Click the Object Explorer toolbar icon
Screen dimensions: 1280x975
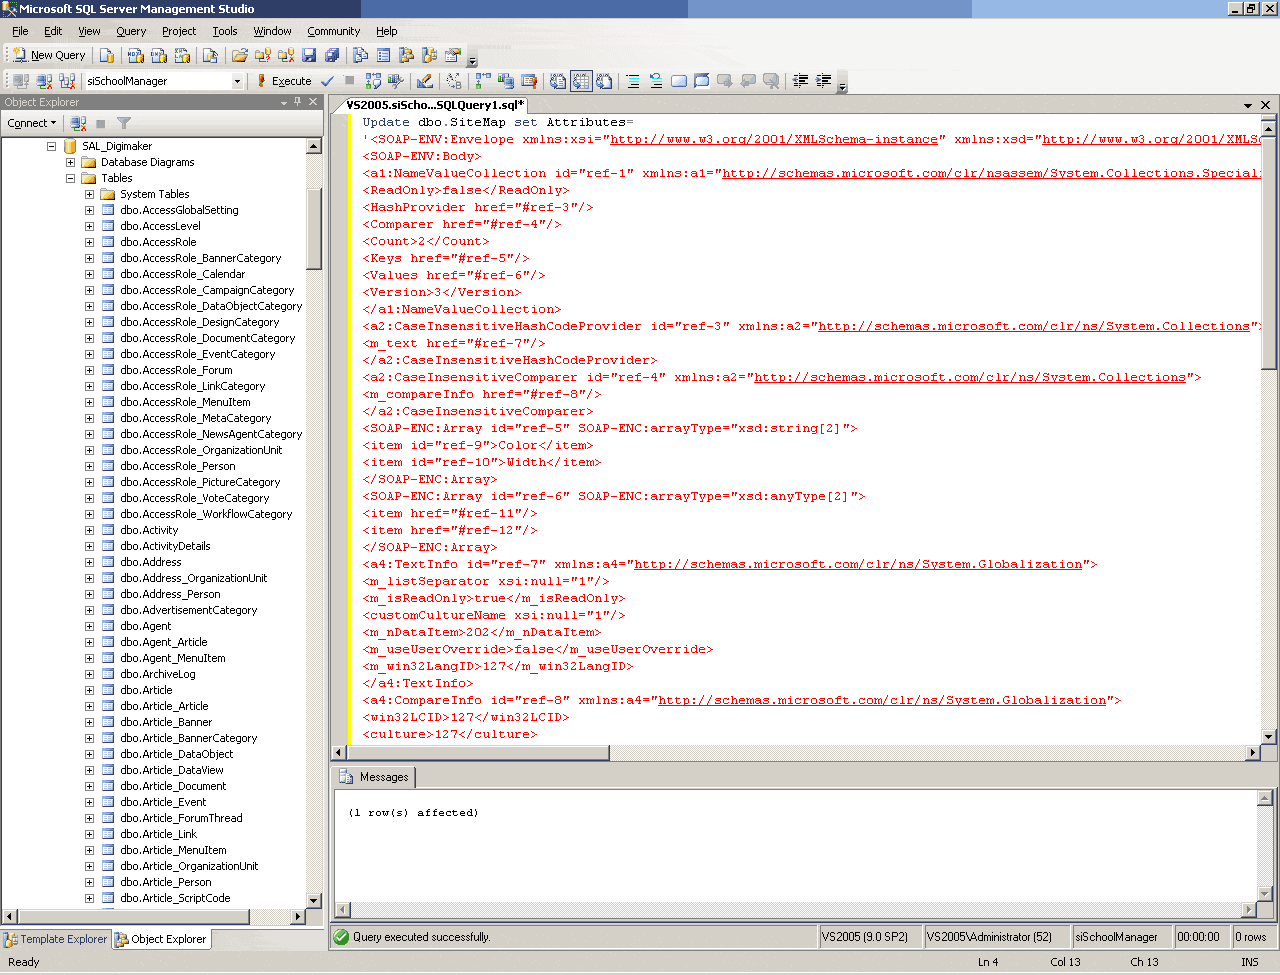coord(407,55)
